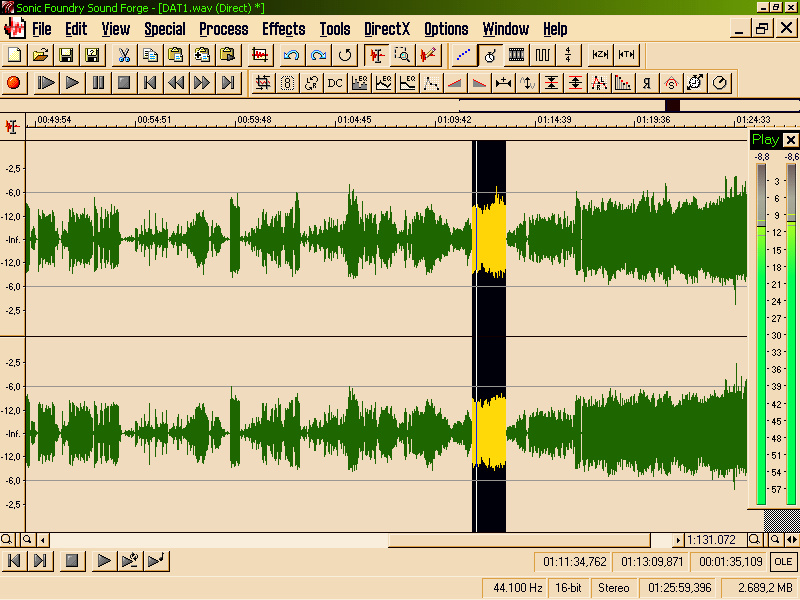Apply the DC offset tool
This screenshot has width=800, height=600.
pos(335,83)
